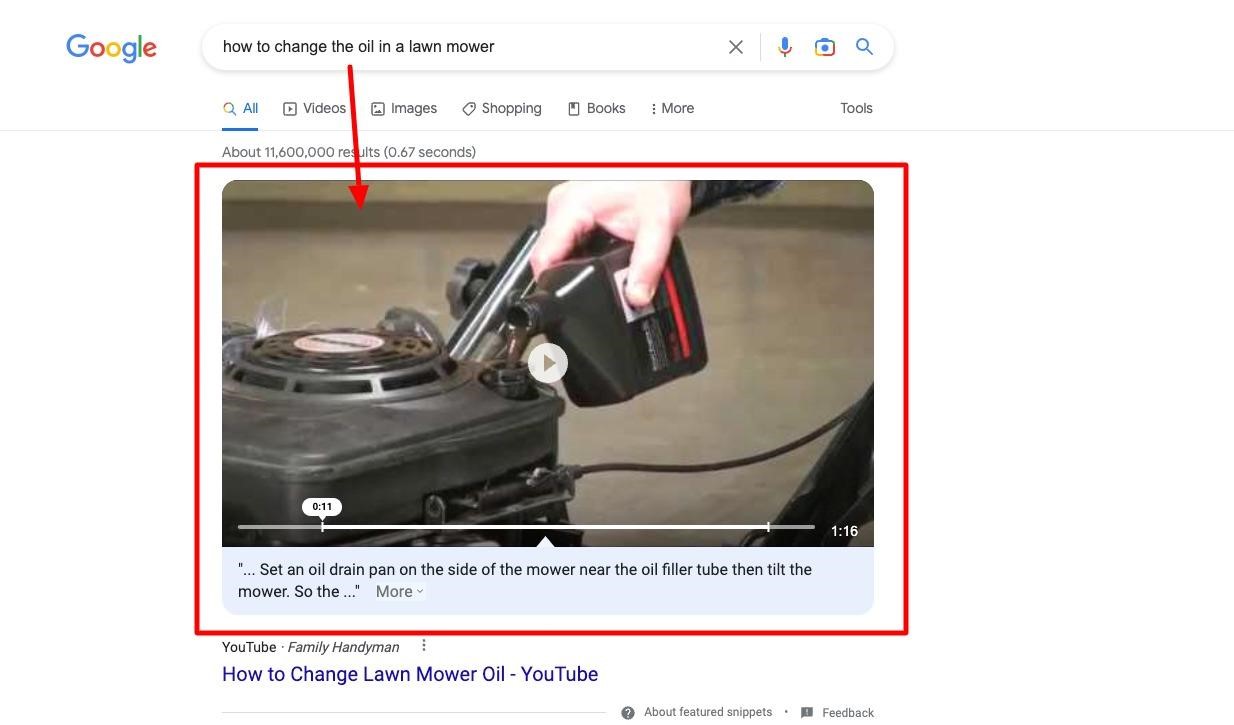Clear the search box with X icon
This screenshot has width=1234, height=725.
736,47
